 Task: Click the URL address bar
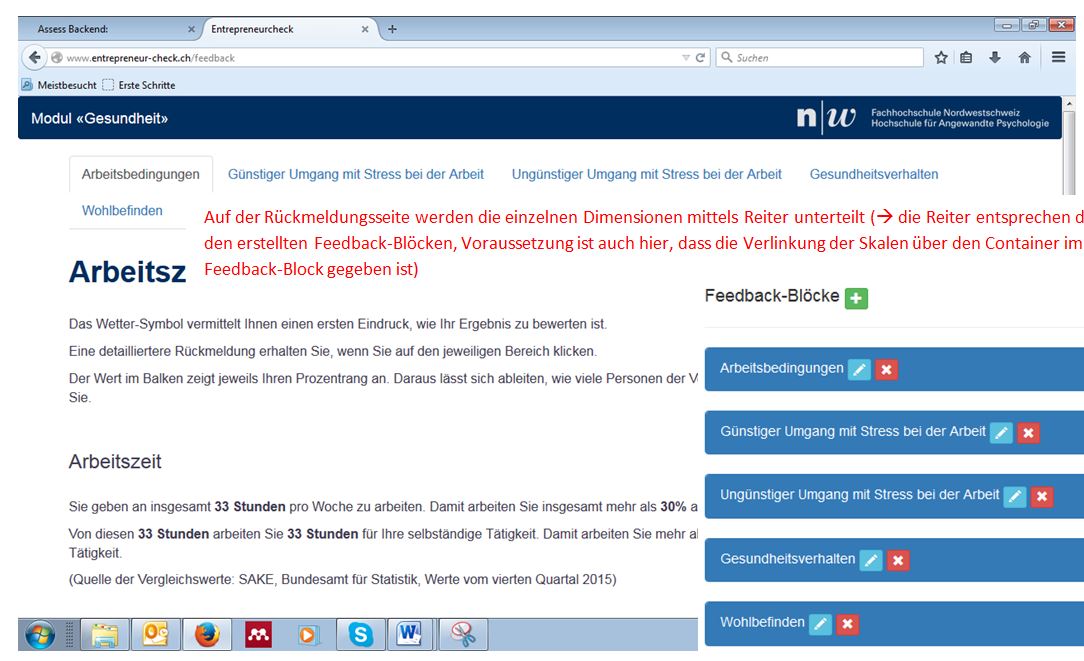pyautogui.click(x=366, y=58)
